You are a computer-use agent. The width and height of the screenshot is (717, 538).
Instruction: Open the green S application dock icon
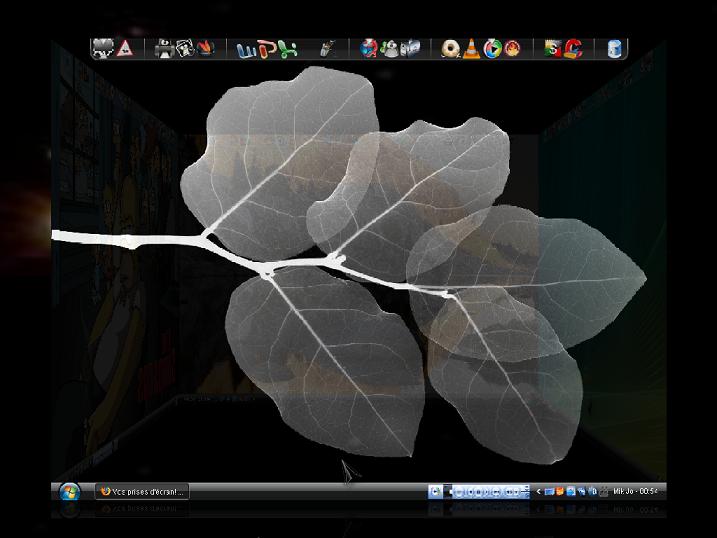553,48
